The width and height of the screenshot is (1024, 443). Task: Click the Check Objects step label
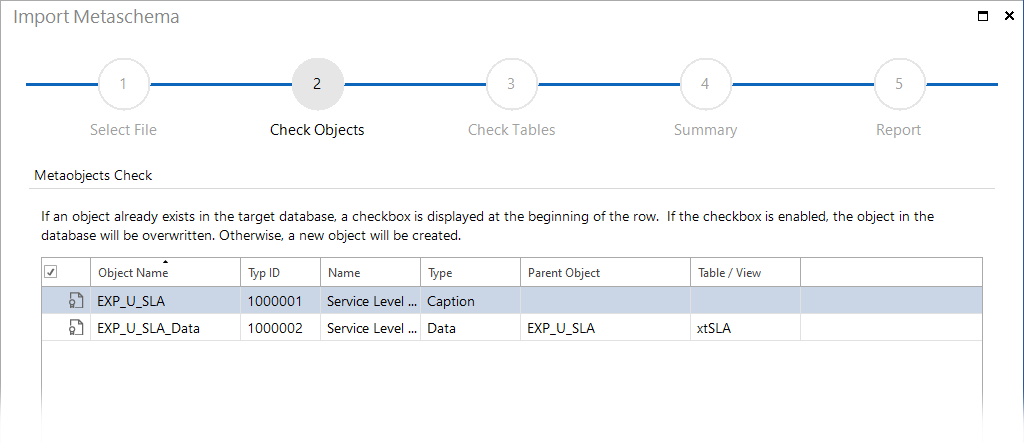click(x=317, y=130)
